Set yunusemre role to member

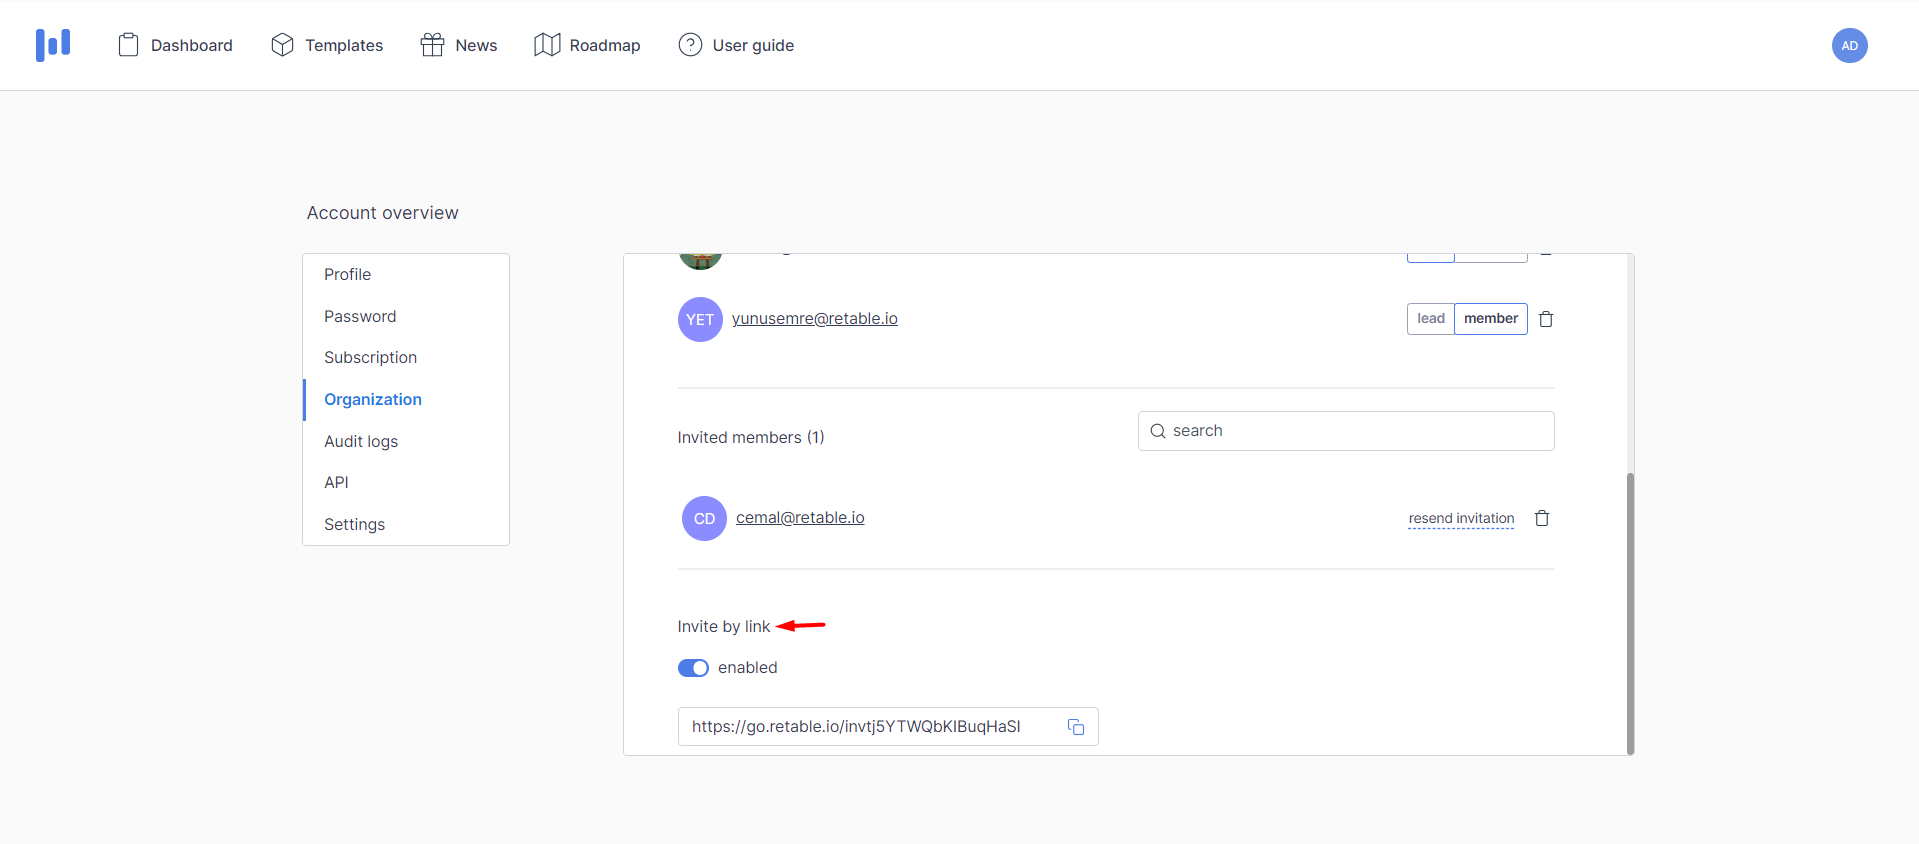(1490, 319)
